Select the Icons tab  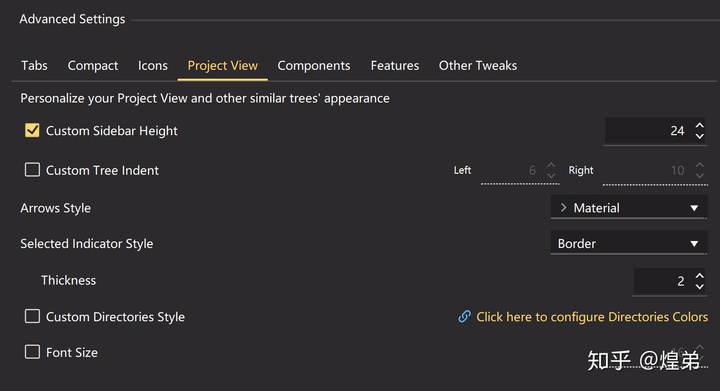click(152, 66)
